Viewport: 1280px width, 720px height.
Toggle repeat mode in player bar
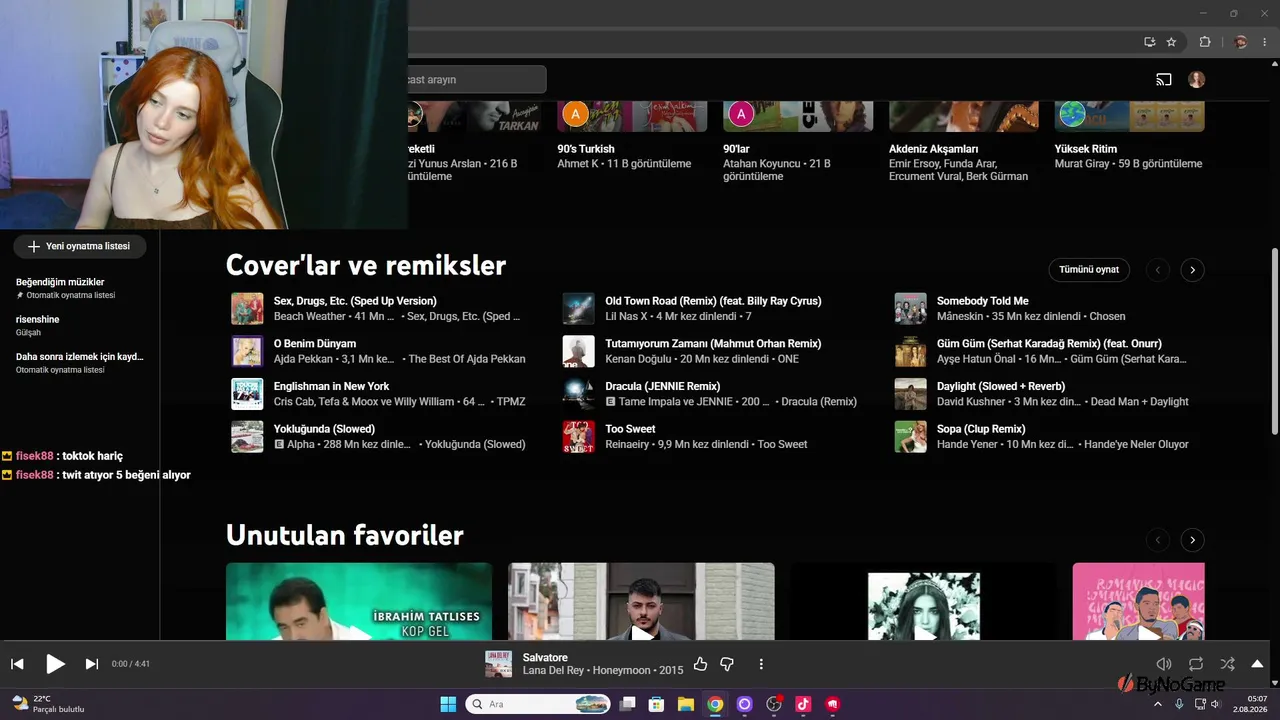tap(1196, 664)
